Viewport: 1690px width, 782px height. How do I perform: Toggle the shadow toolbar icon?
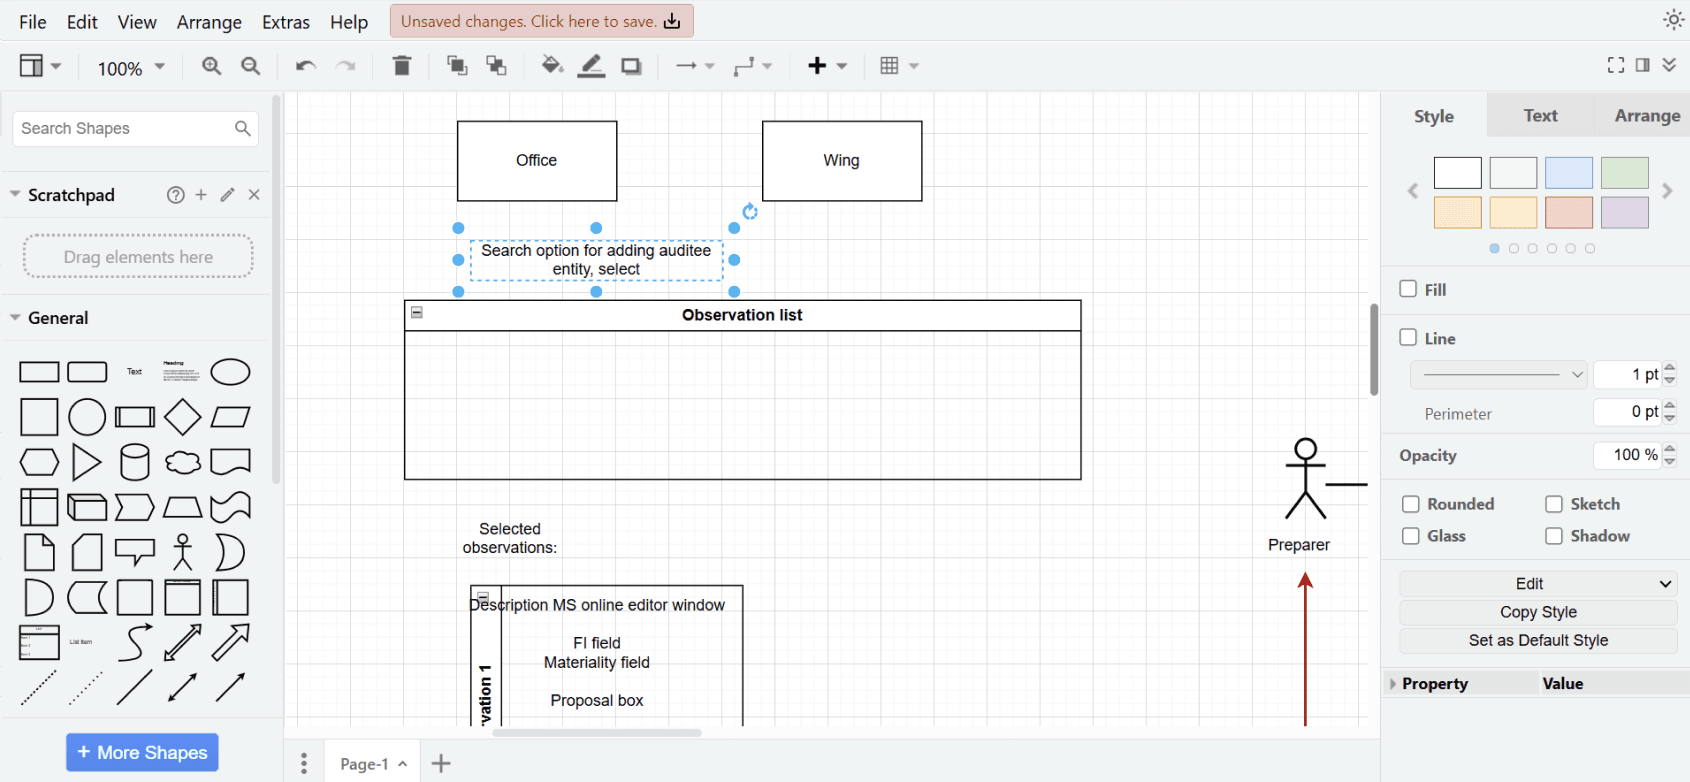631,67
